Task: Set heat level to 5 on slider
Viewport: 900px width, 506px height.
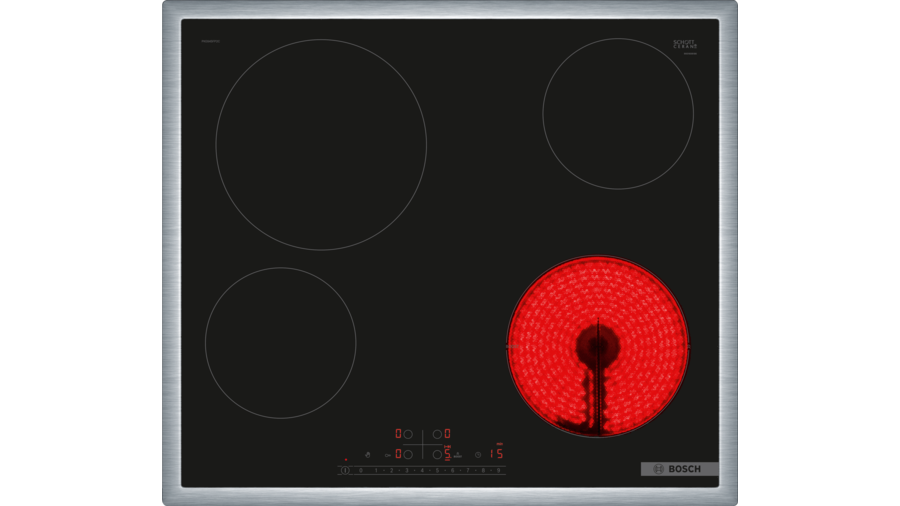Action: coord(437,470)
